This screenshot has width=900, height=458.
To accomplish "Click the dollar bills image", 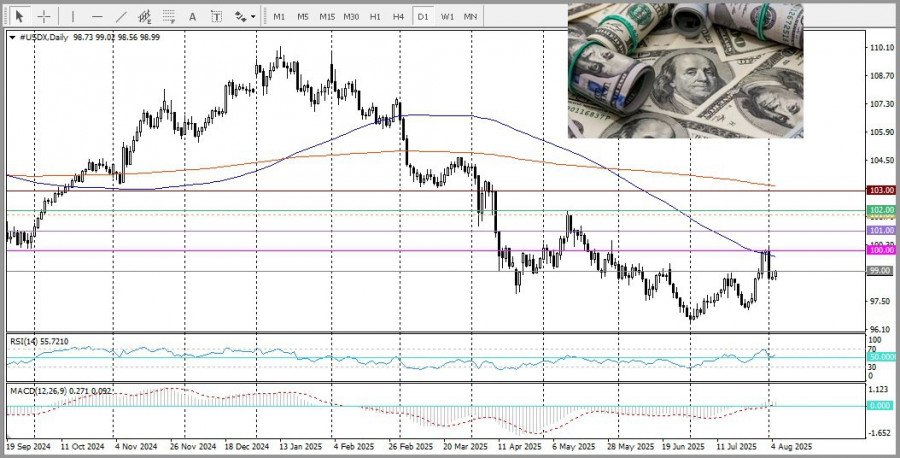I will tap(685, 71).
